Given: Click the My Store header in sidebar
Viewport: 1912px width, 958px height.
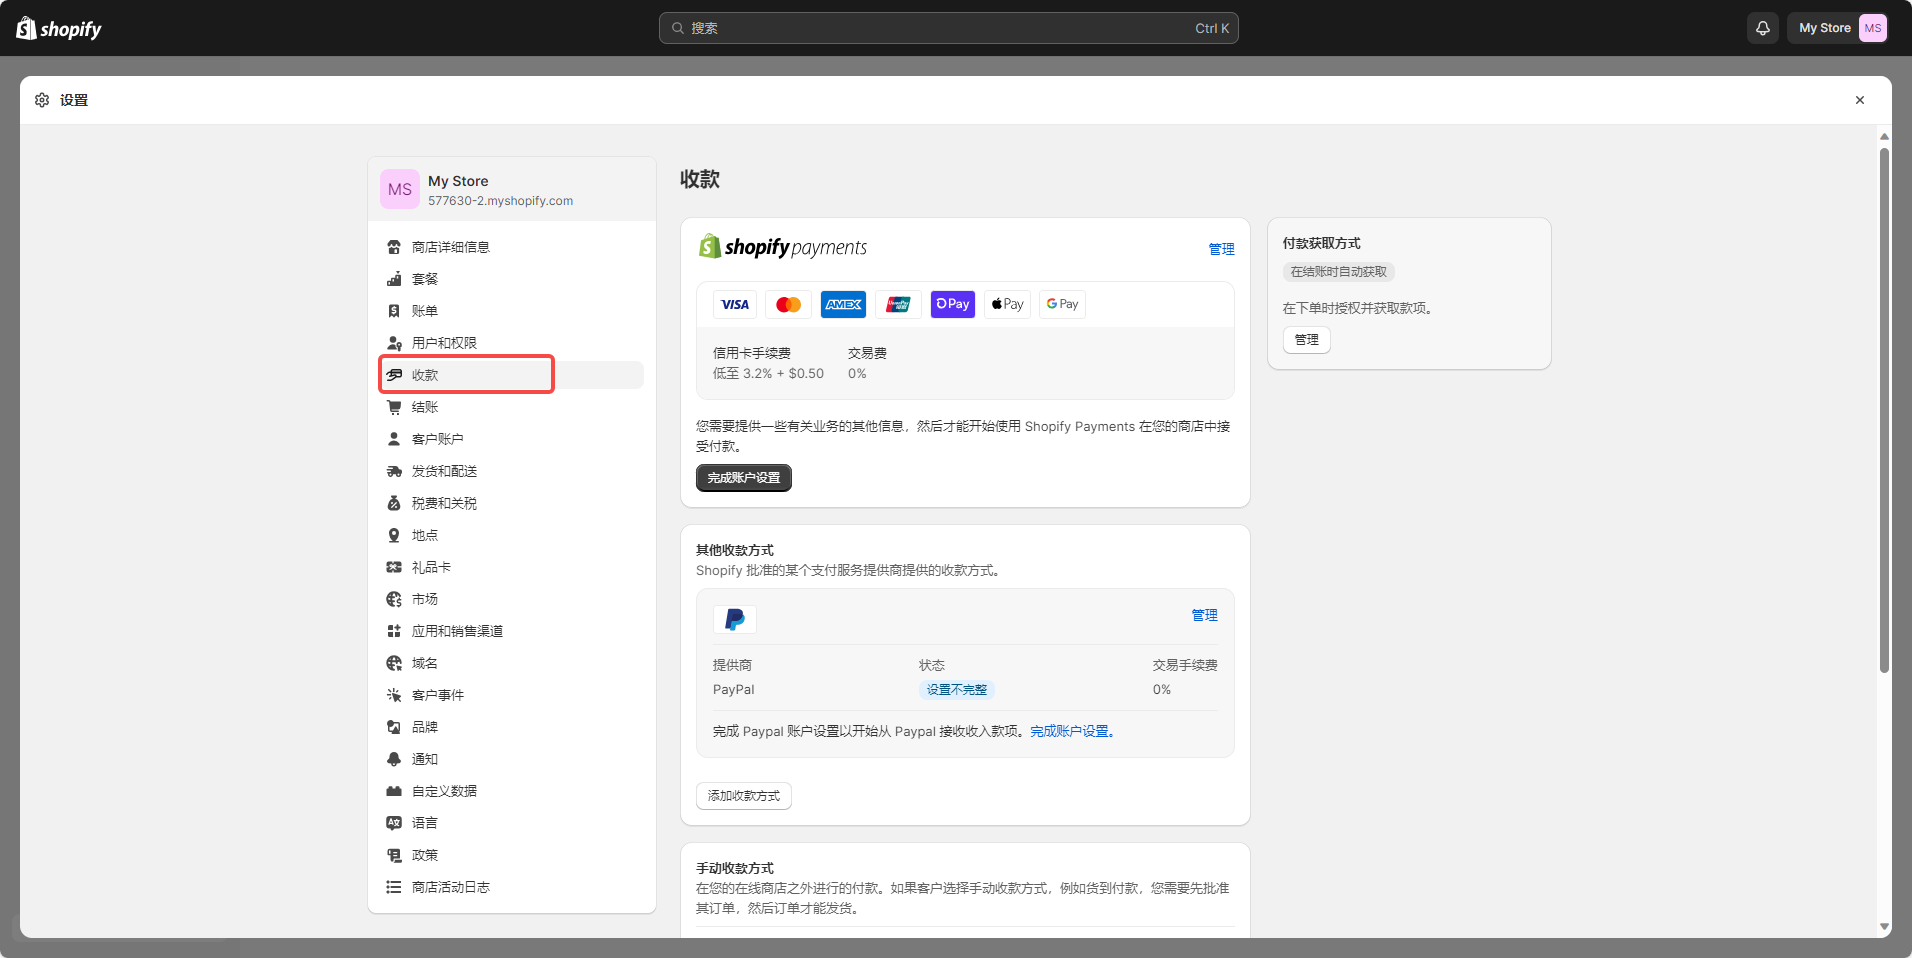Looking at the screenshot, I should [x=512, y=189].
